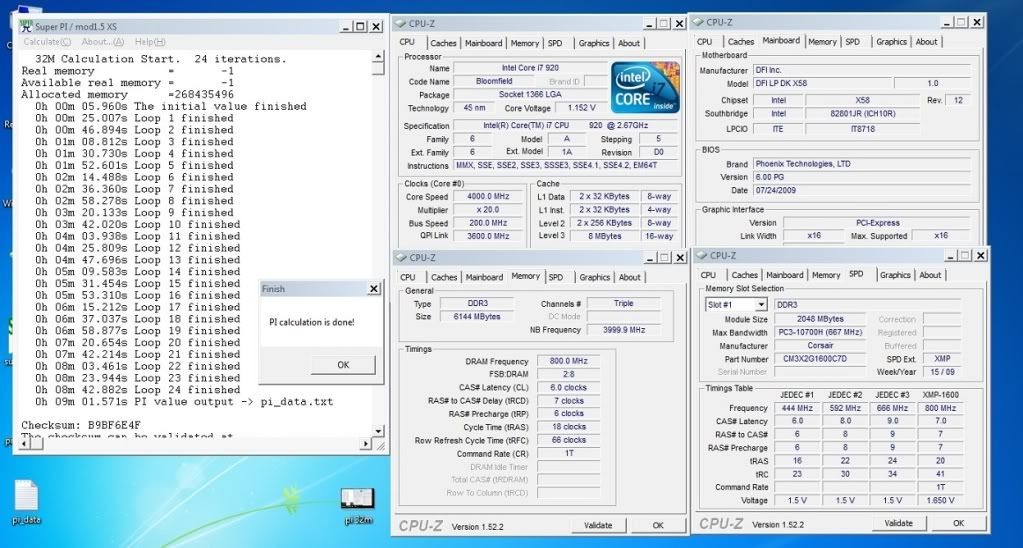
Task: Expand the Slot #1 memory slot dropdown
Action: [x=761, y=304]
